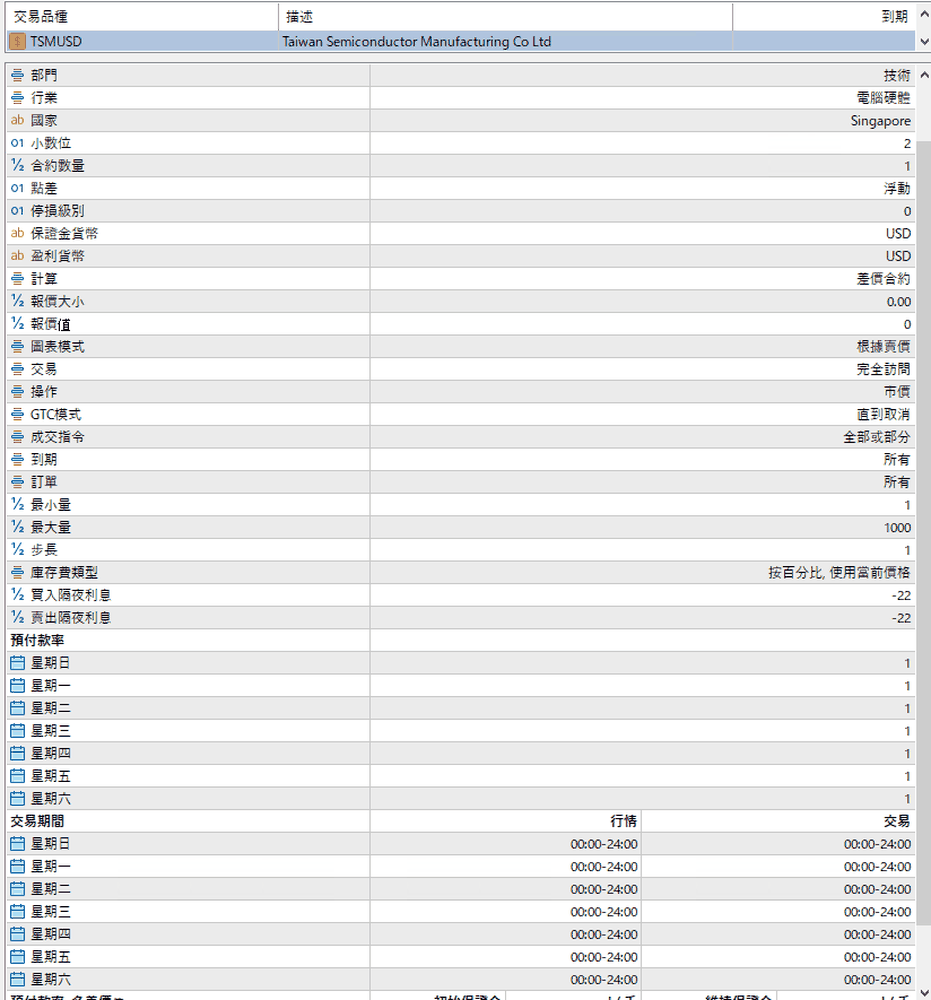
Task: Click the 行業 row icon
Action: 17,98
